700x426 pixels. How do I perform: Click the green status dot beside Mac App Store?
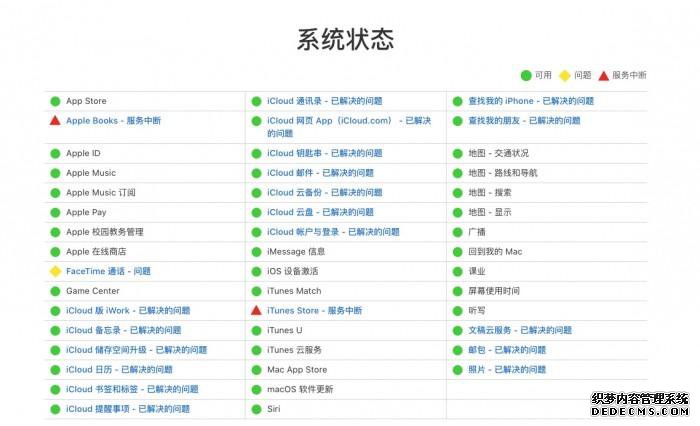(x=256, y=370)
